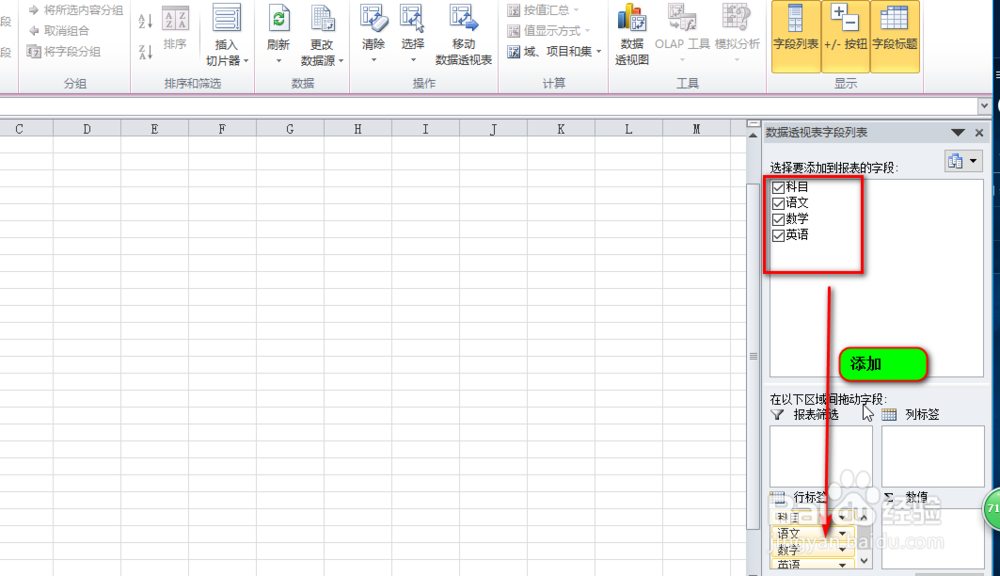Uncheck the 科目 field checkbox
Screen dimensions: 1000x576
click(778, 188)
